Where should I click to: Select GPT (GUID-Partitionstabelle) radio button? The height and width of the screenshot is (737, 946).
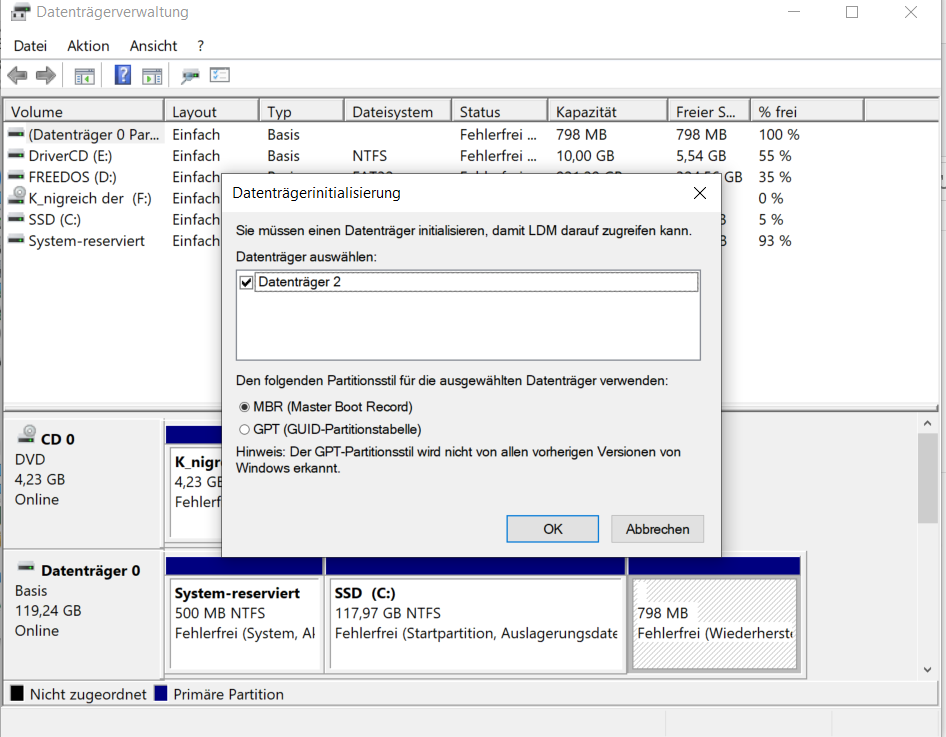(244, 429)
